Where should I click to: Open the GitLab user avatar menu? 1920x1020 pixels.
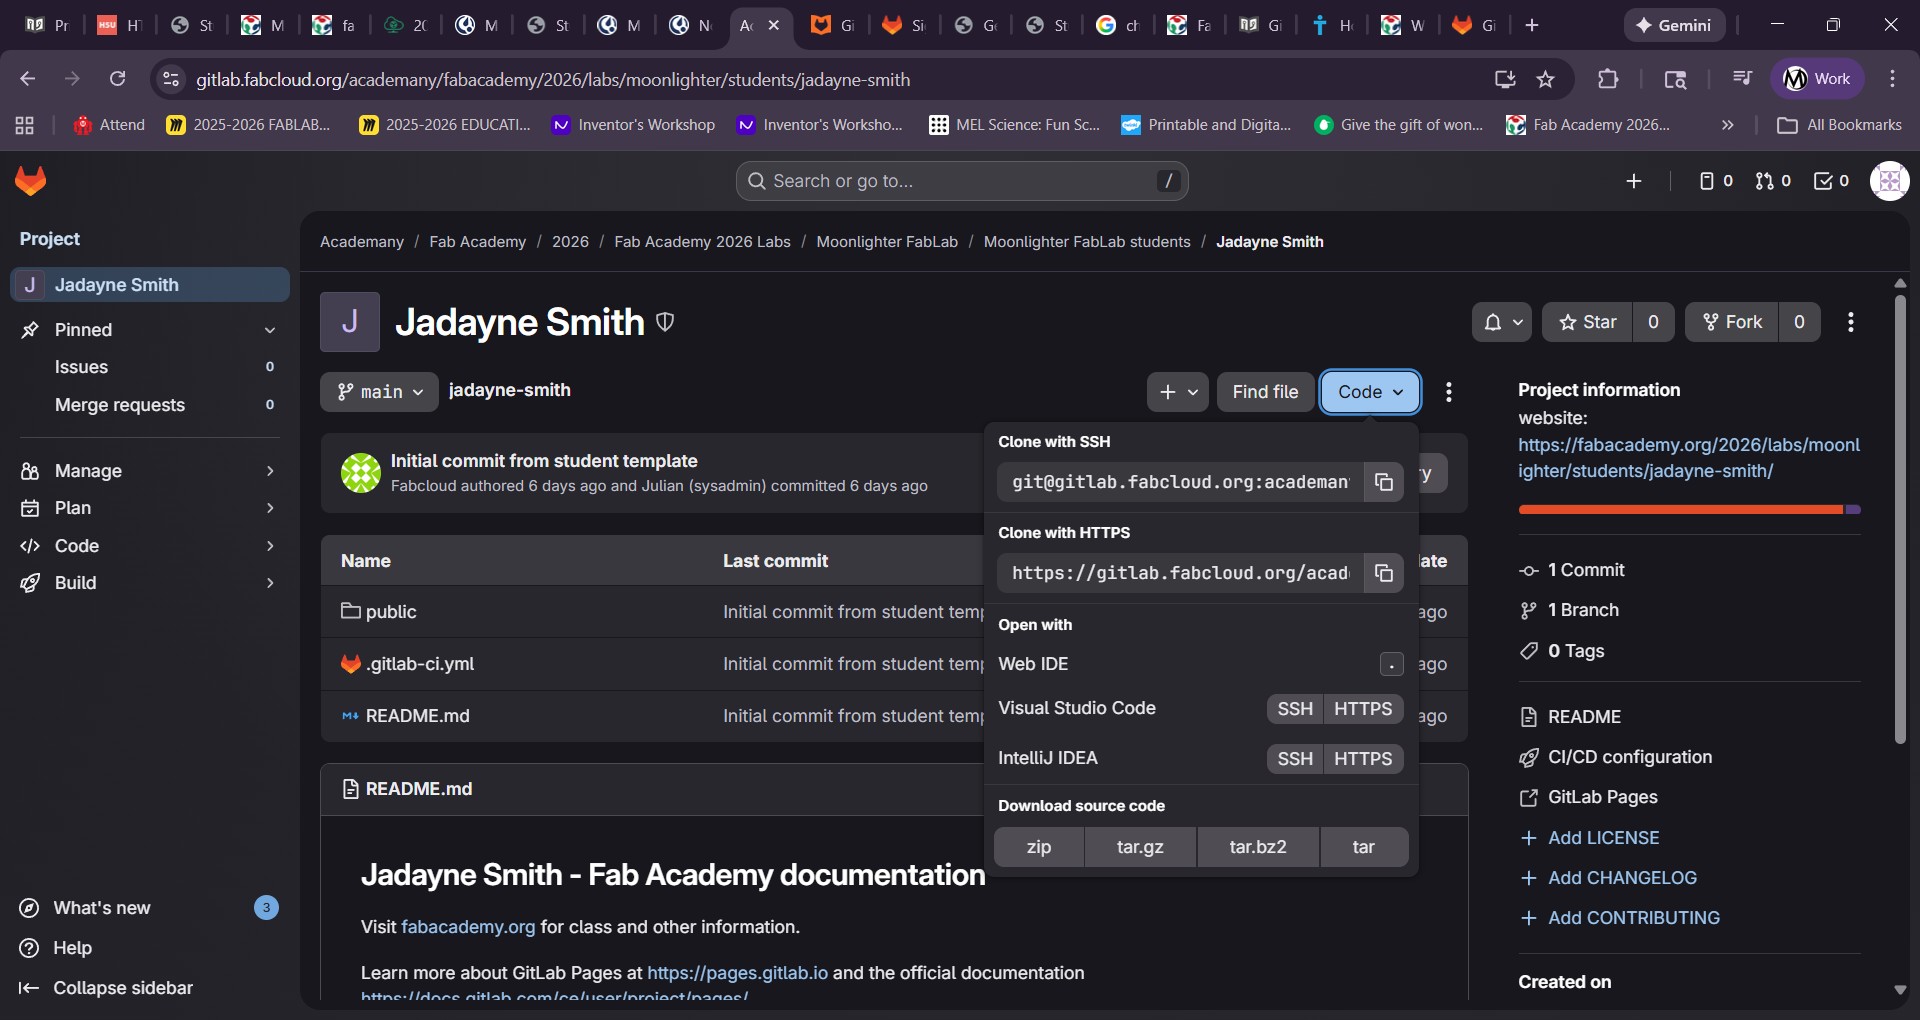tap(1889, 181)
